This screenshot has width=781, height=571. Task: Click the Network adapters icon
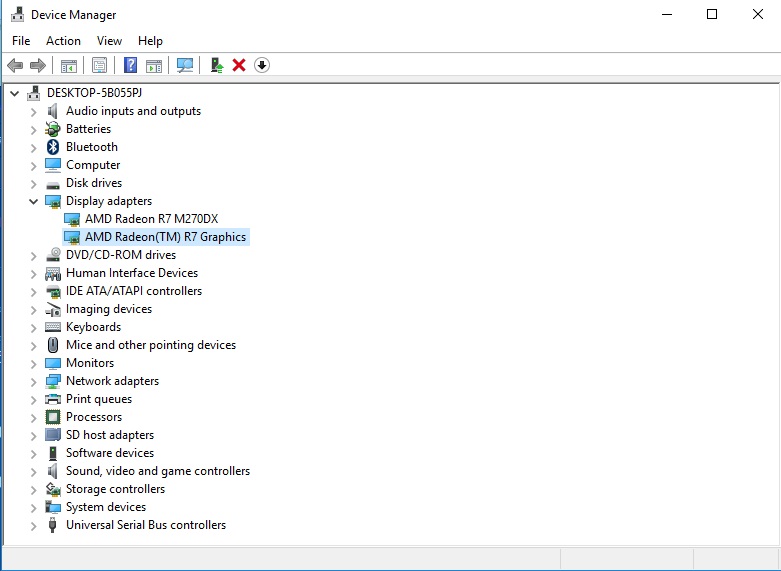click(x=53, y=381)
